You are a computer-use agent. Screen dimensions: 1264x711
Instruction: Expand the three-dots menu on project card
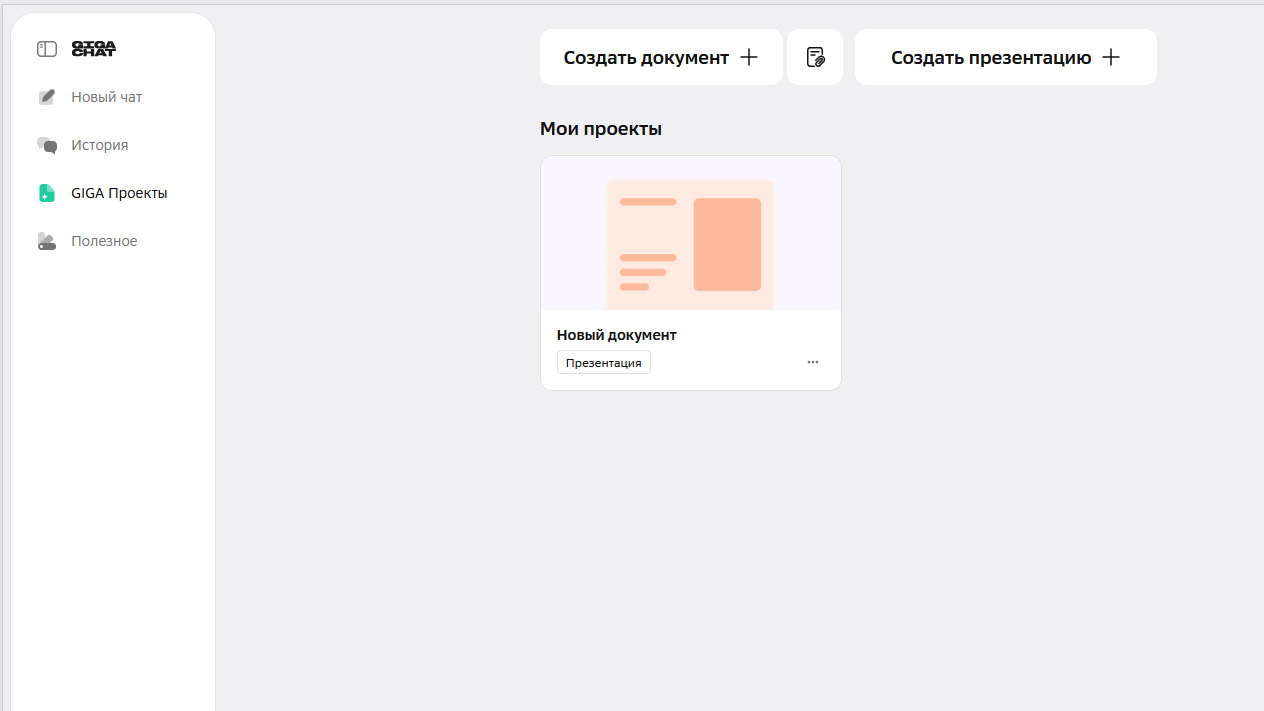pos(813,362)
